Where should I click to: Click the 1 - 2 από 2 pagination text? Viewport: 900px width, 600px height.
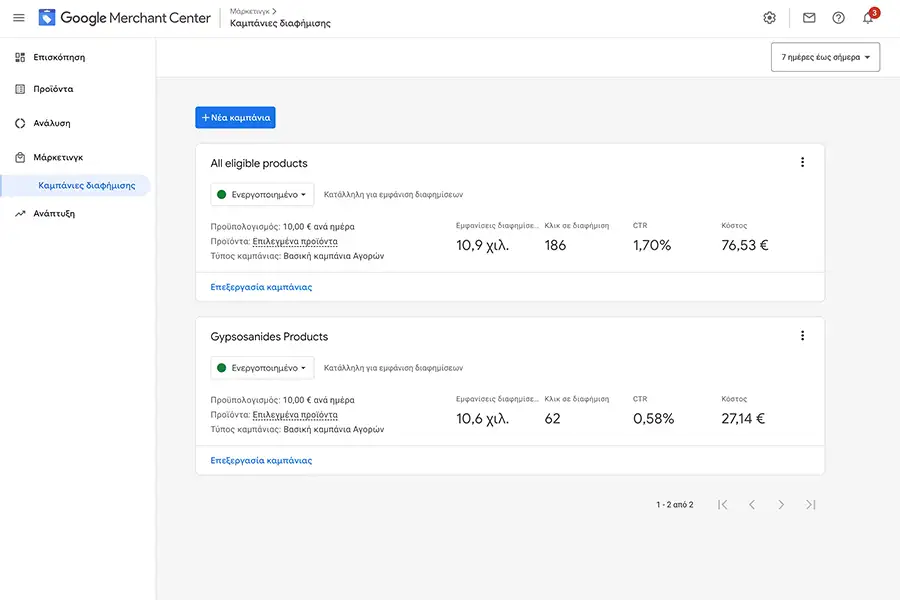[x=675, y=505]
